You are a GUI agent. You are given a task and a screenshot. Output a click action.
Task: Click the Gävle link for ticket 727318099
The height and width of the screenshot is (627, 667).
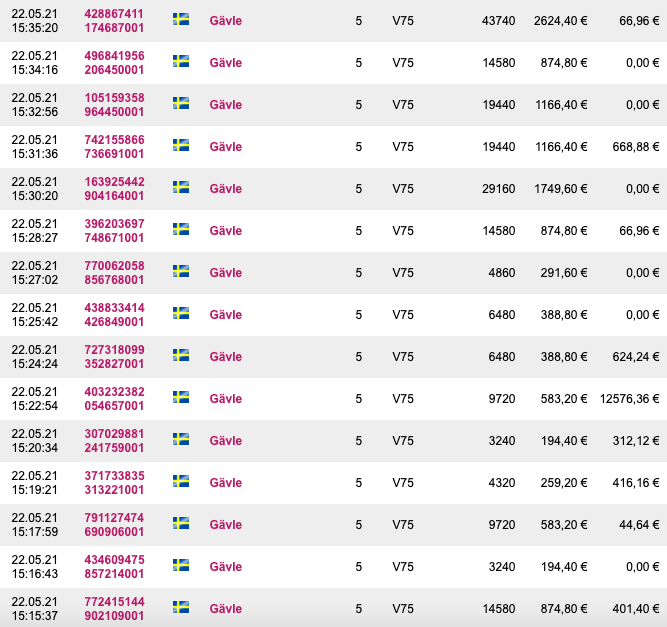[225, 356]
